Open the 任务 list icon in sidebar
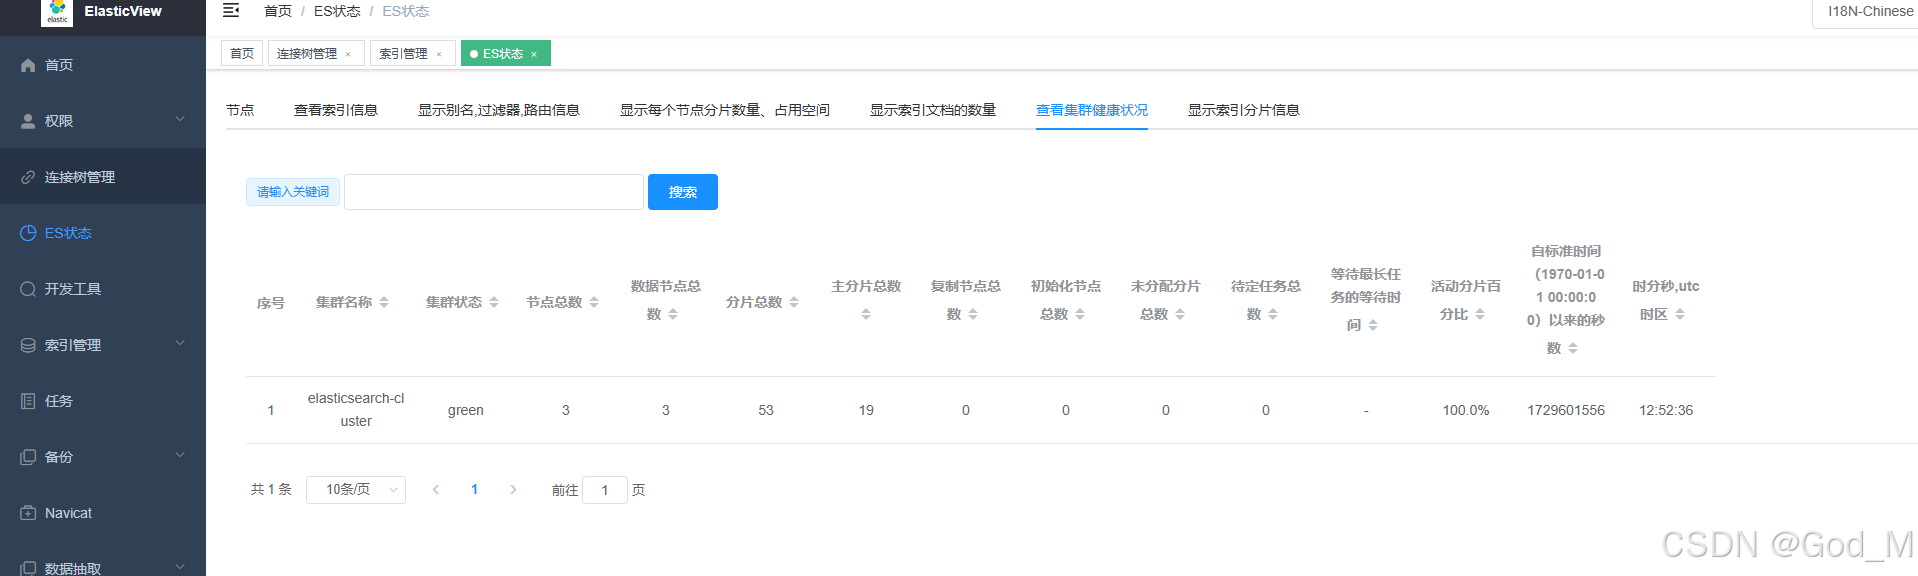 pos(28,401)
